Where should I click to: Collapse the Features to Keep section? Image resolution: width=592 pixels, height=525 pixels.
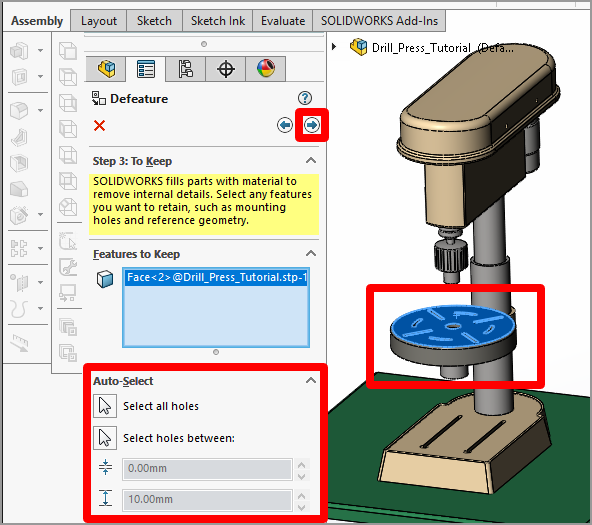pyautogui.click(x=311, y=254)
